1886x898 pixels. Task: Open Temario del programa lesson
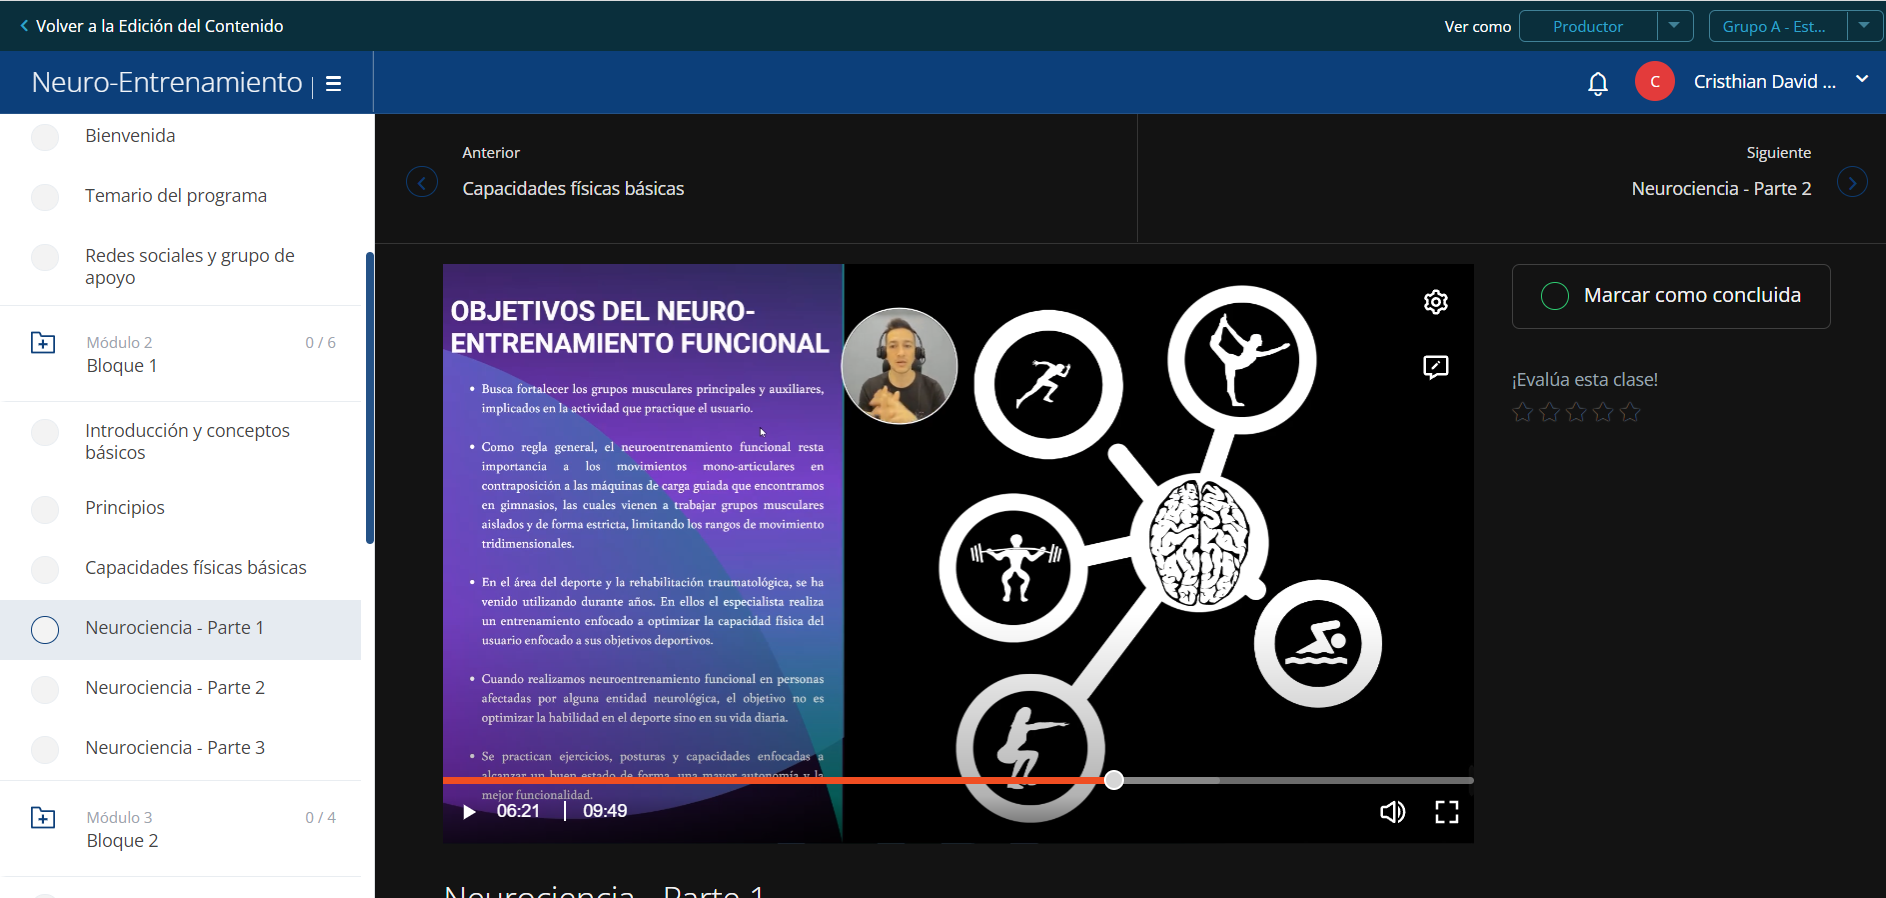click(x=176, y=196)
